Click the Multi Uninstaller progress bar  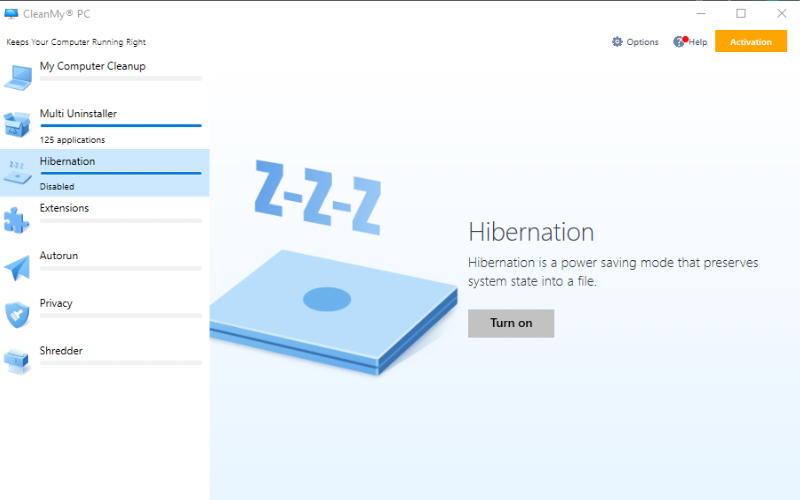tap(120, 126)
